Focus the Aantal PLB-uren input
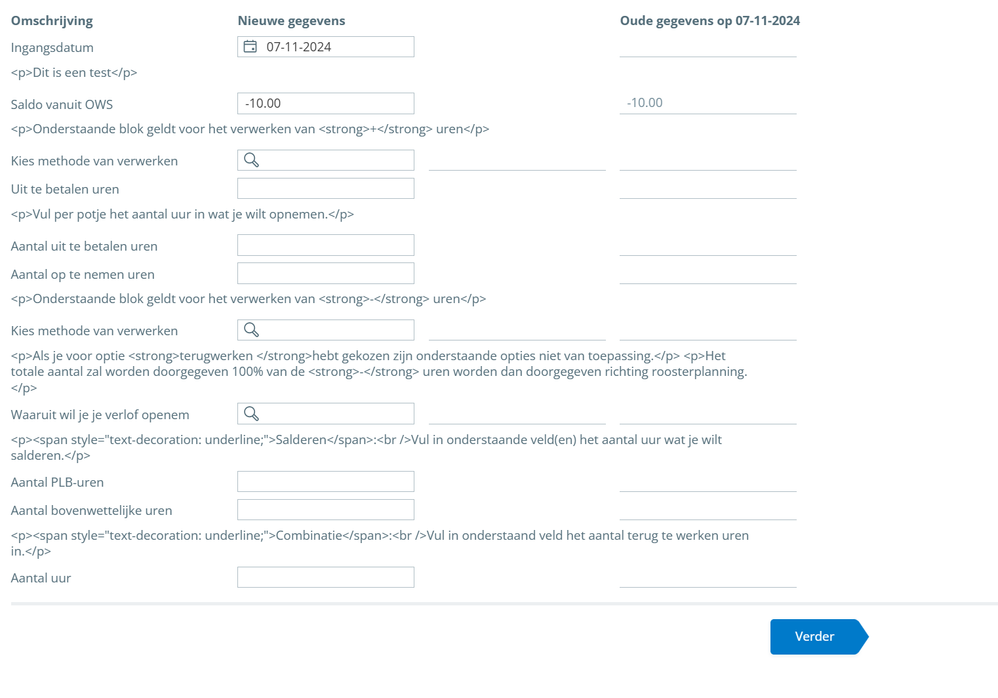The height and width of the screenshot is (698, 998). pos(326,482)
